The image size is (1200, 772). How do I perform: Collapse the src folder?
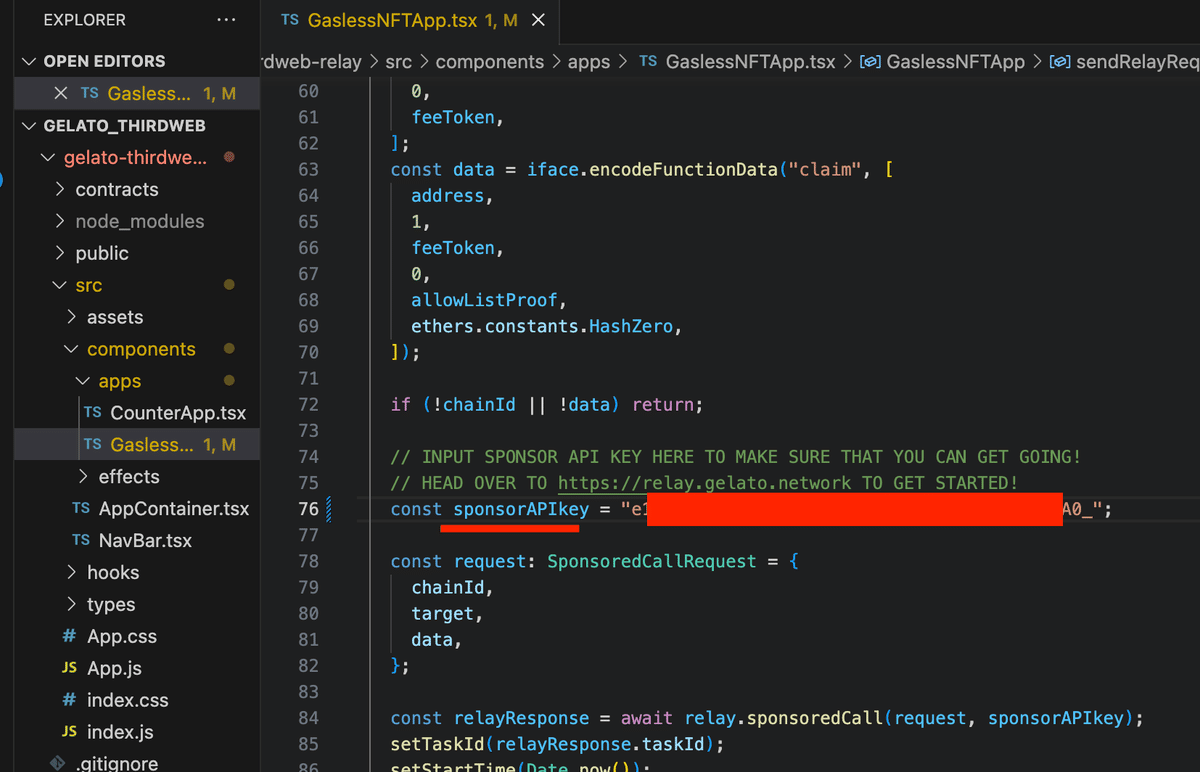pos(59,285)
